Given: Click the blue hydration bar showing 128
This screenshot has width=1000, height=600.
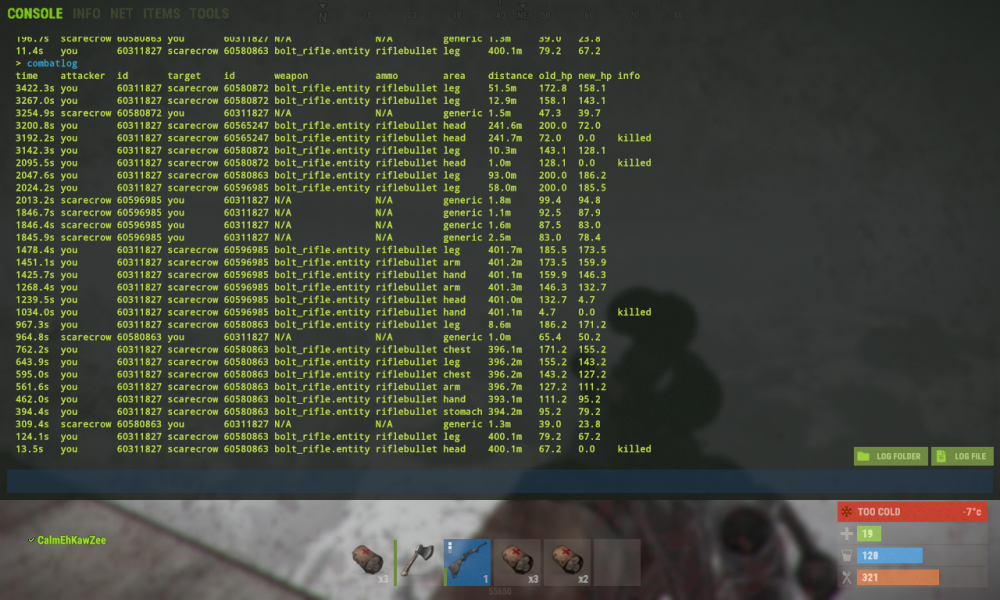Looking at the screenshot, I should point(890,555).
